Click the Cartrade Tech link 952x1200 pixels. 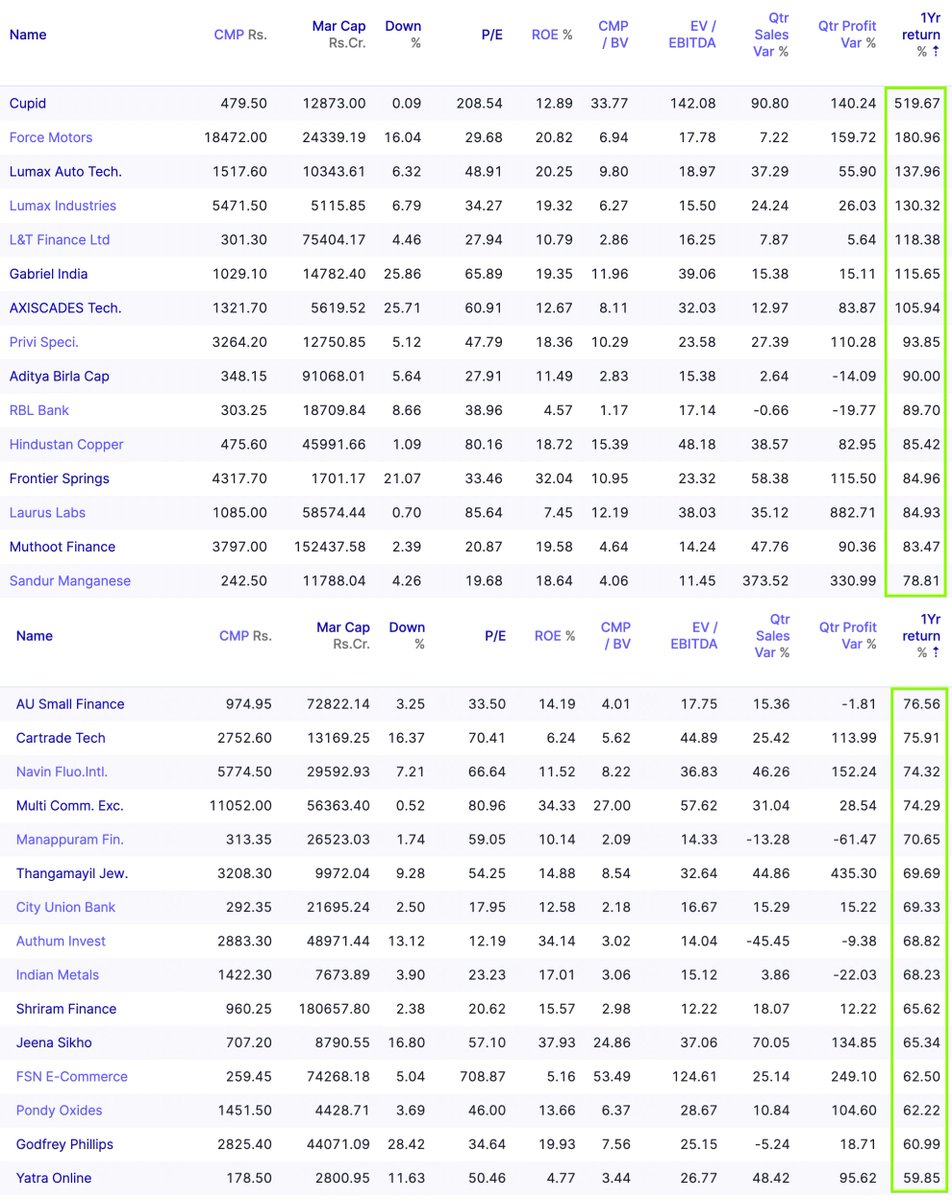tap(61, 738)
